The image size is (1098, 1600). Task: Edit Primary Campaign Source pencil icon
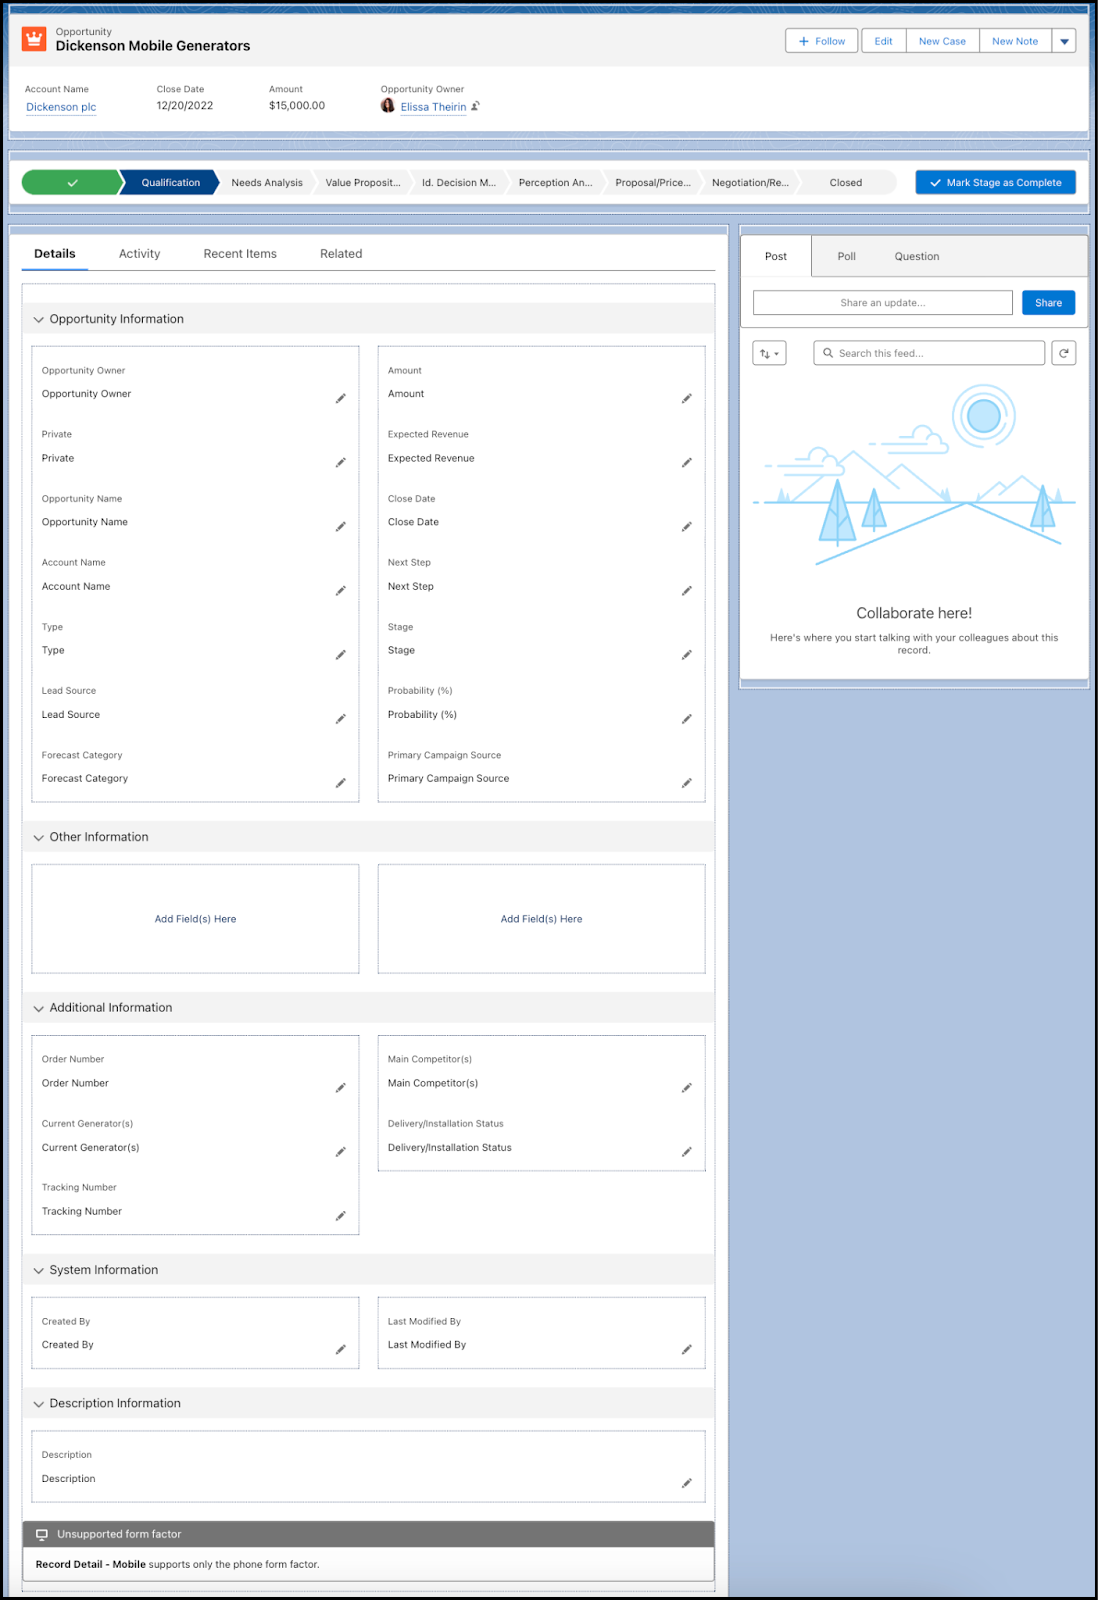point(686,782)
